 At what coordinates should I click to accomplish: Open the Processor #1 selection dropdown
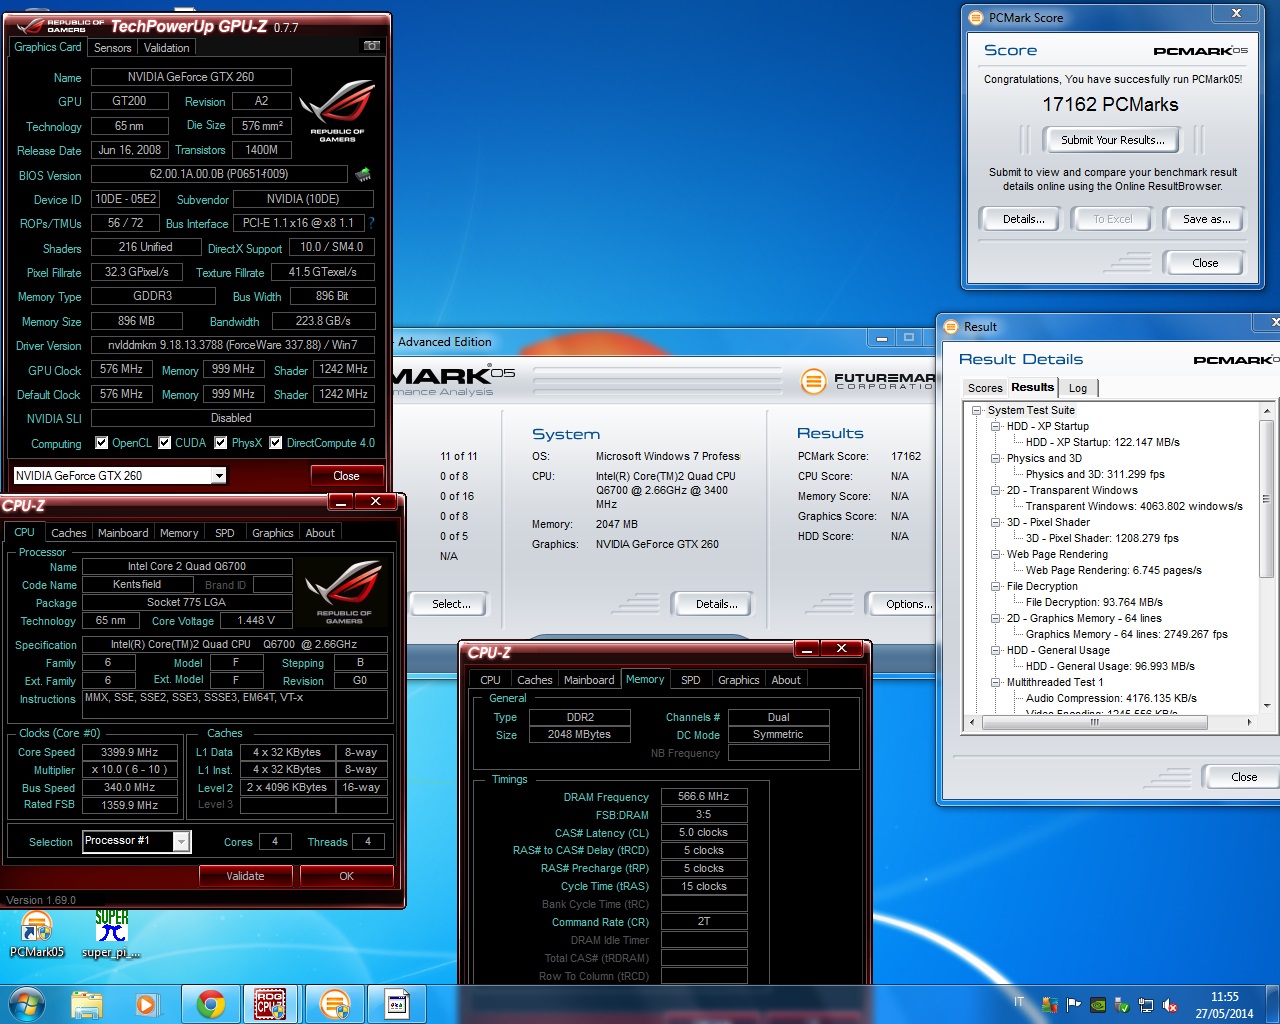click(181, 841)
